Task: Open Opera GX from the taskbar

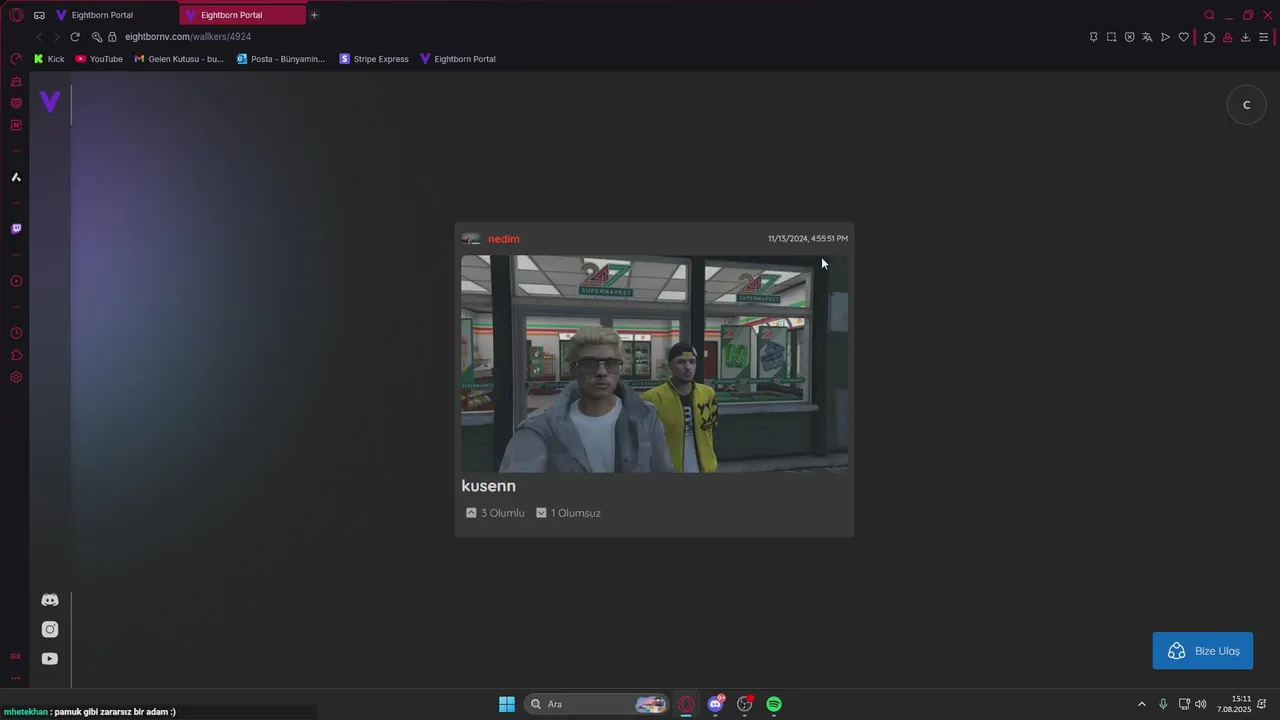Action: tap(686, 704)
